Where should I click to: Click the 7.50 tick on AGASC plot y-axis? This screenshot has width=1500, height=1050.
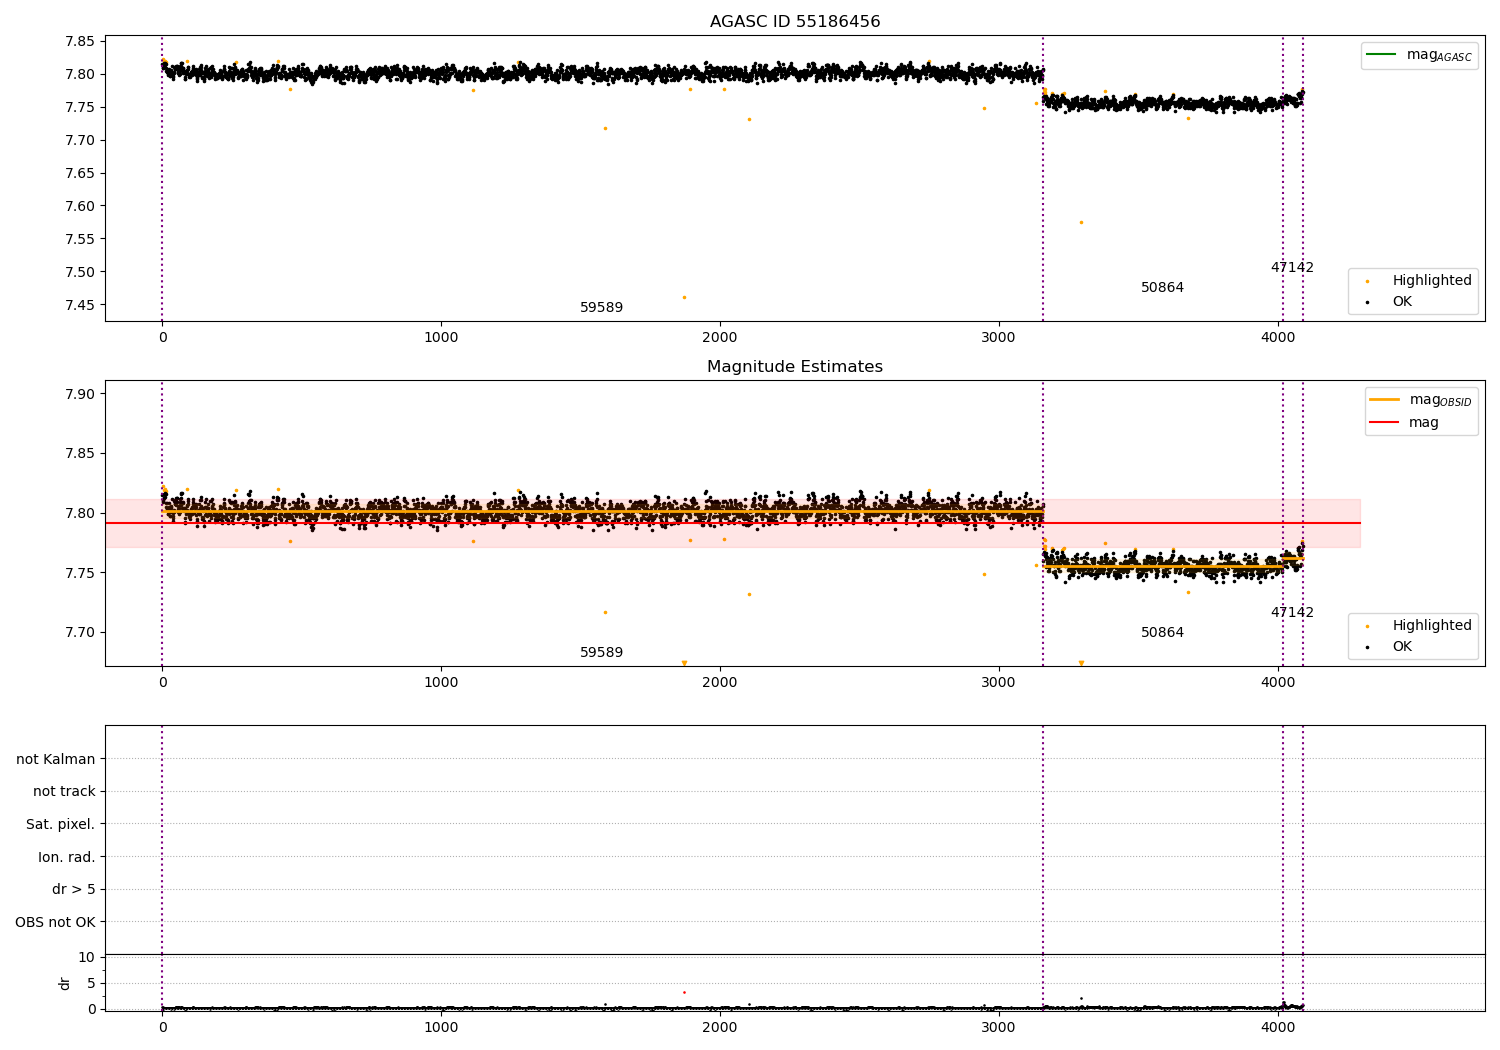click(x=81, y=272)
